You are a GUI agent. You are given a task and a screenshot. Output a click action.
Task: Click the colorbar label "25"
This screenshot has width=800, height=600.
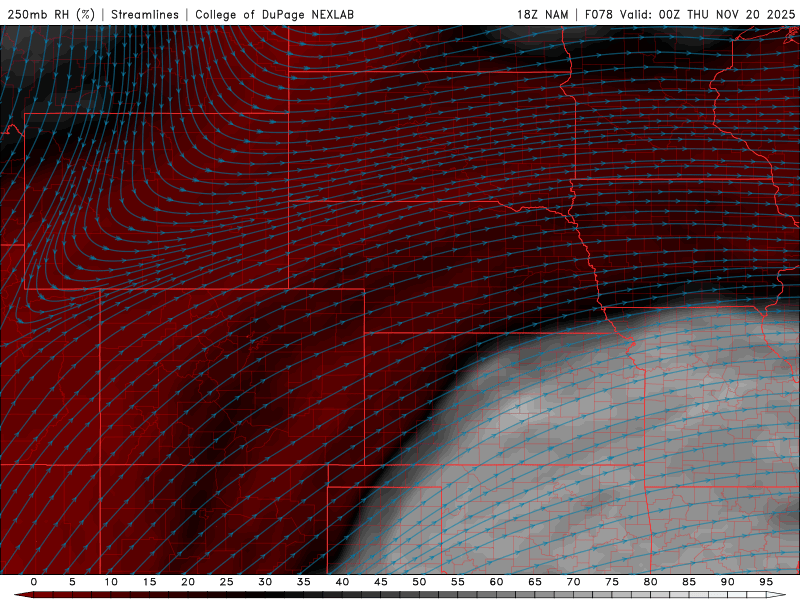(227, 582)
